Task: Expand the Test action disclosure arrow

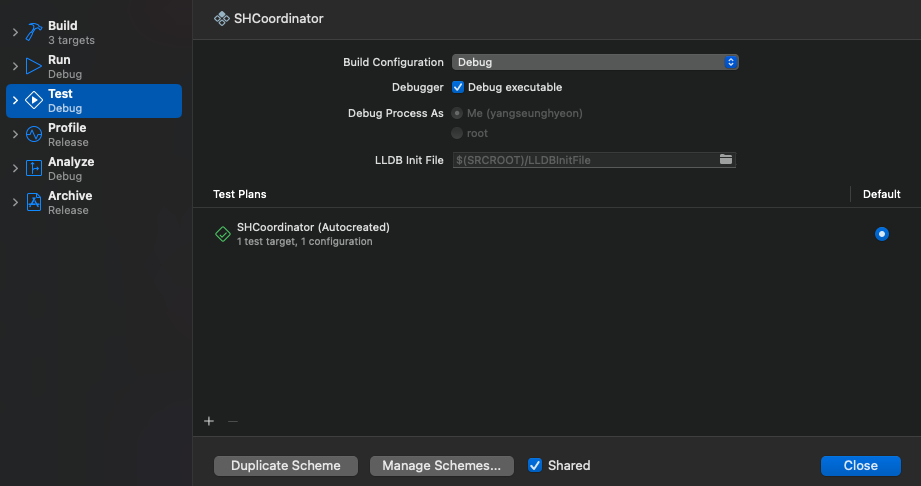Action: pos(15,100)
